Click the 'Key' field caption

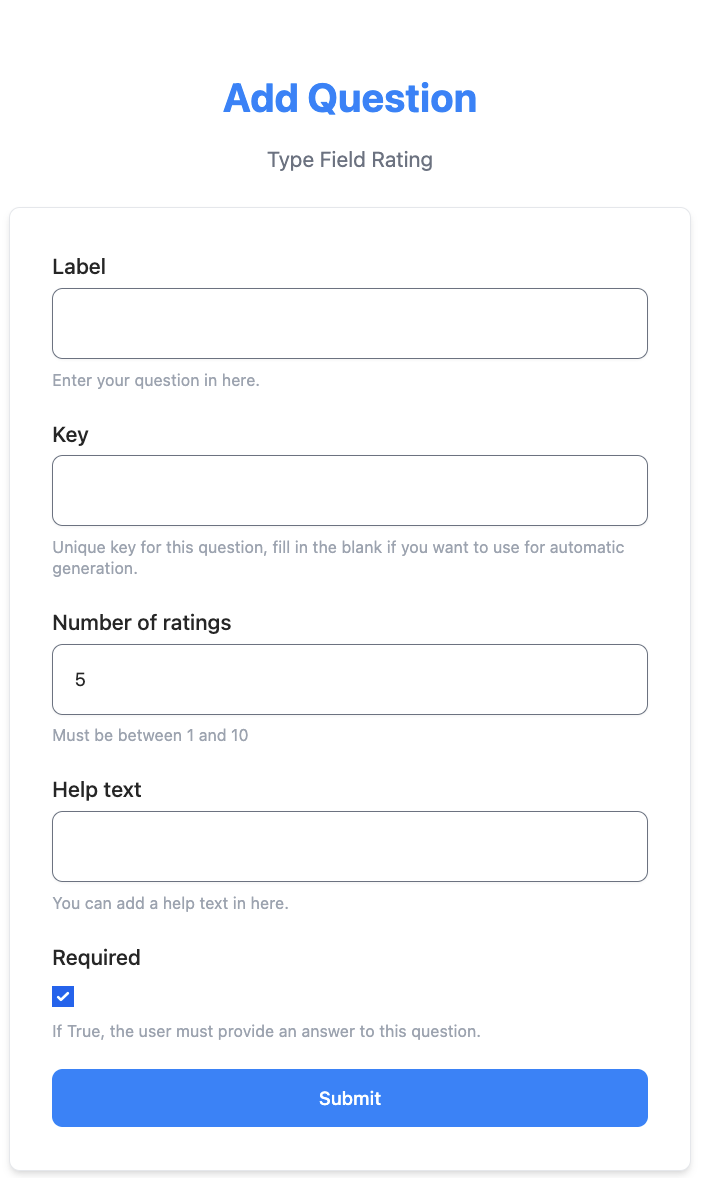pyautogui.click(x=71, y=435)
